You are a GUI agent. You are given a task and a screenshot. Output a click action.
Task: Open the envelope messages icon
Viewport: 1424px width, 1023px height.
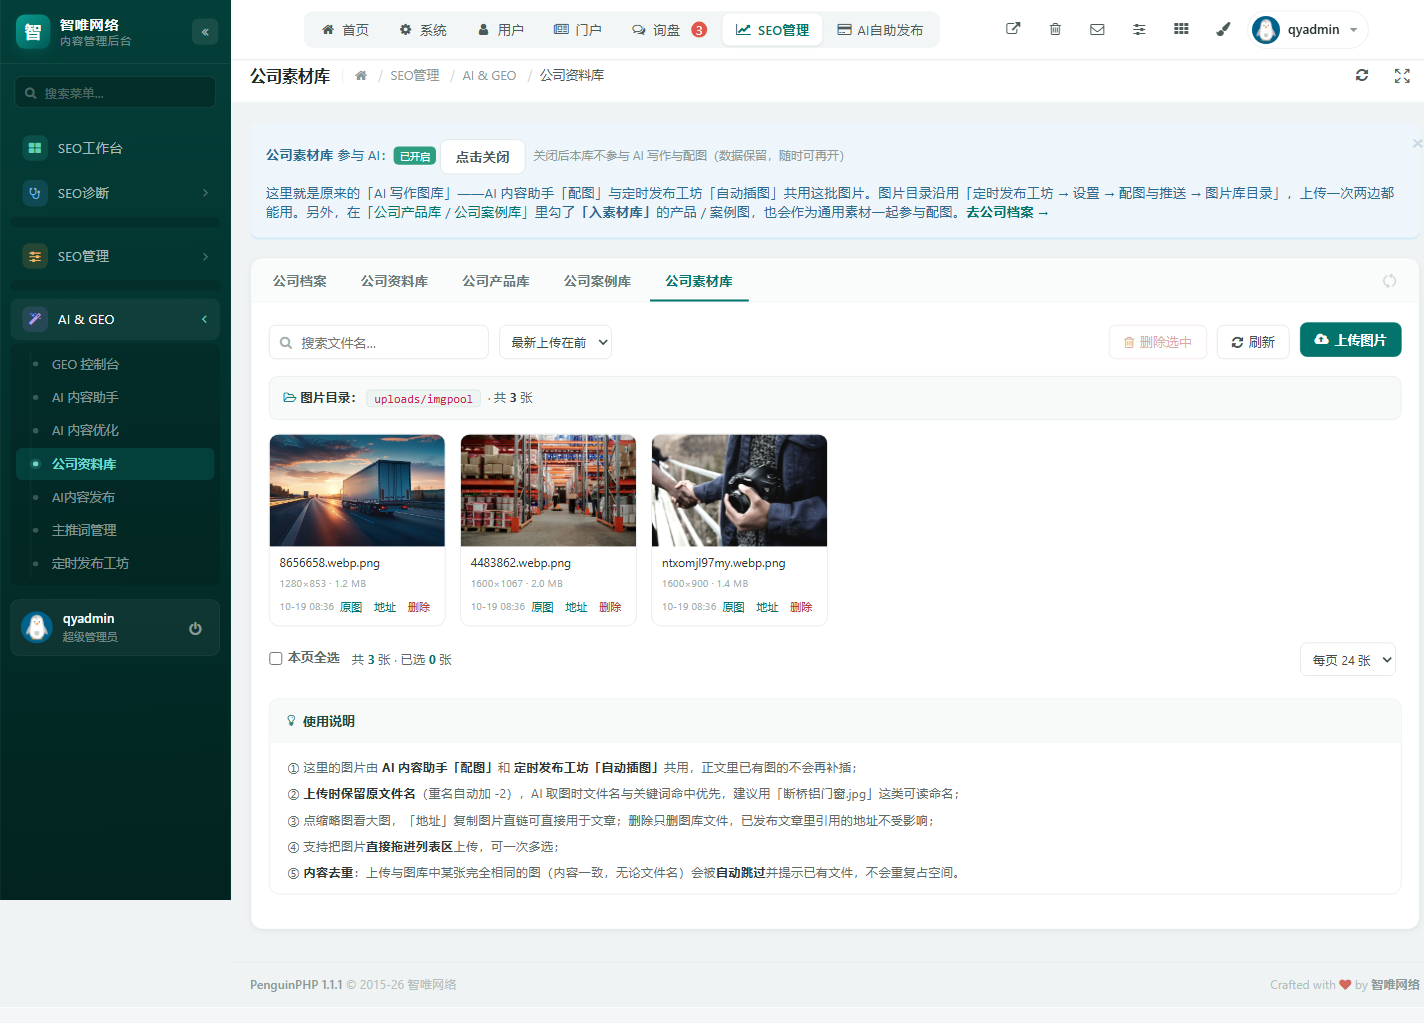click(1097, 29)
